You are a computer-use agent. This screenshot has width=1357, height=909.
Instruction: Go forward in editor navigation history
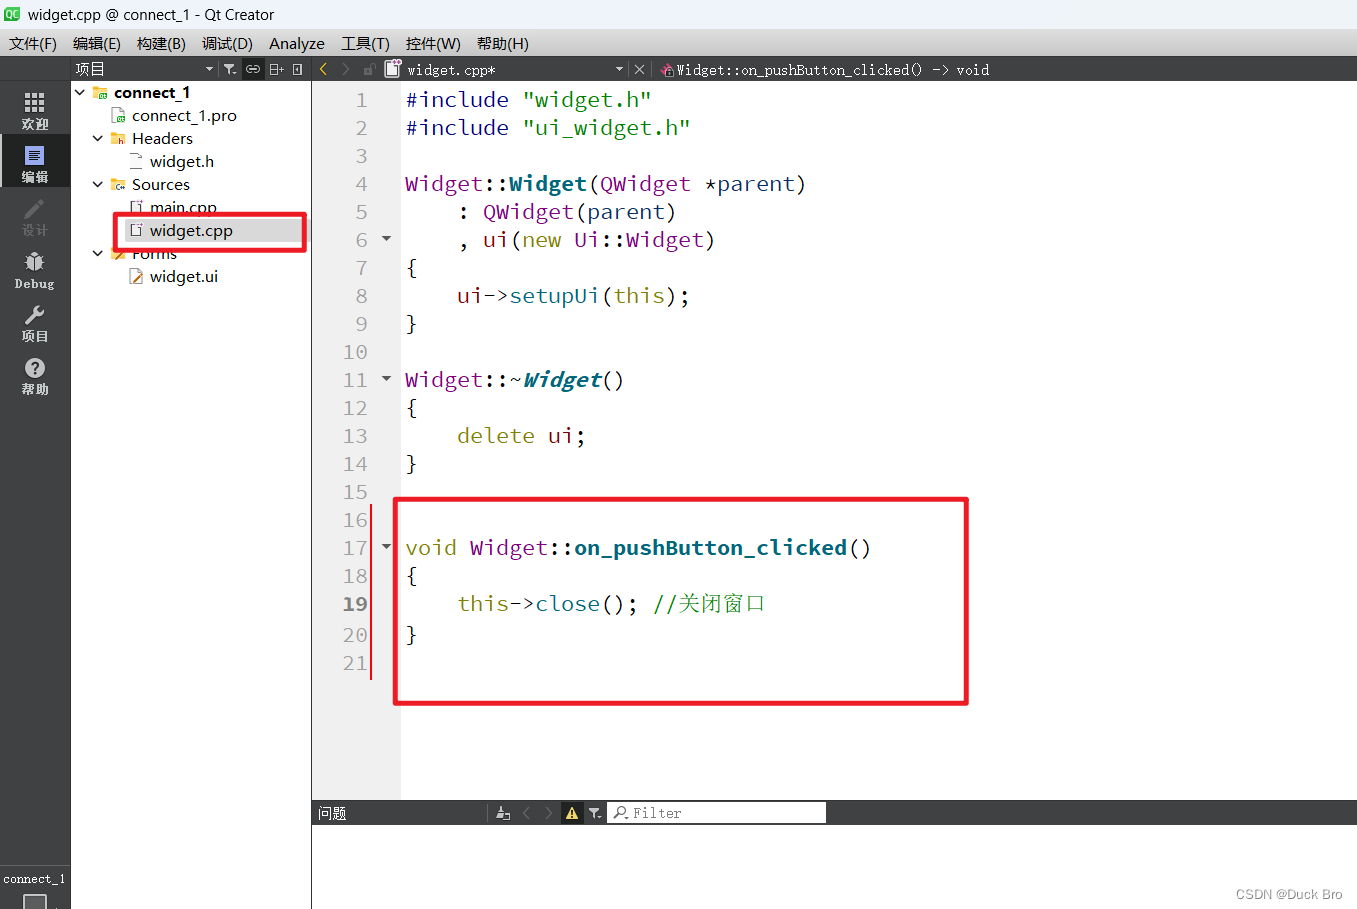click(346, 69)
